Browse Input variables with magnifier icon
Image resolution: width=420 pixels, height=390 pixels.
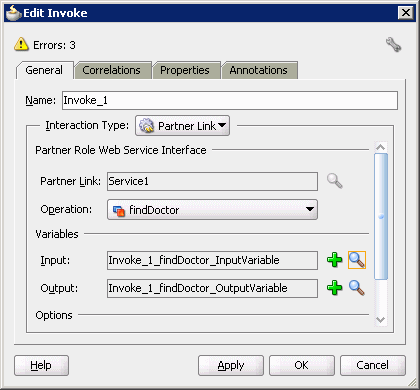click(x=357, y=260)
